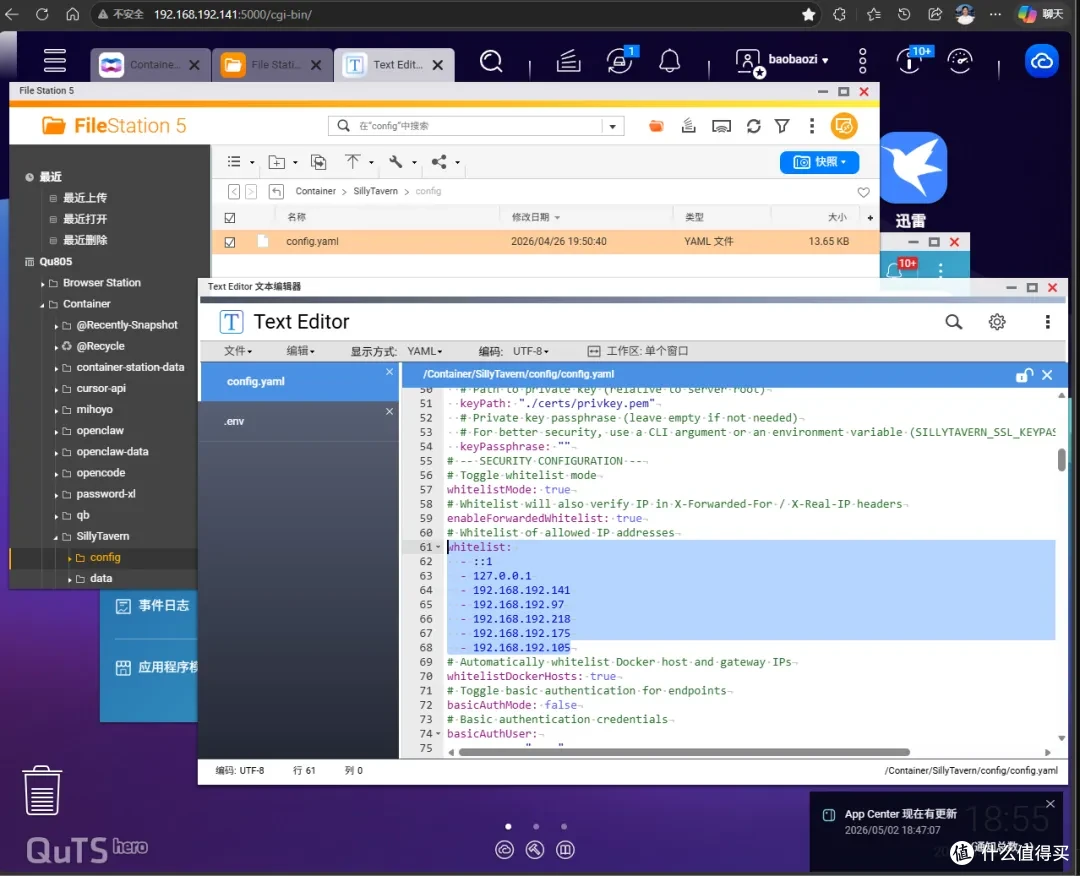
Task: Collapse the SillyTavern folder tree node
Action: 56,537
